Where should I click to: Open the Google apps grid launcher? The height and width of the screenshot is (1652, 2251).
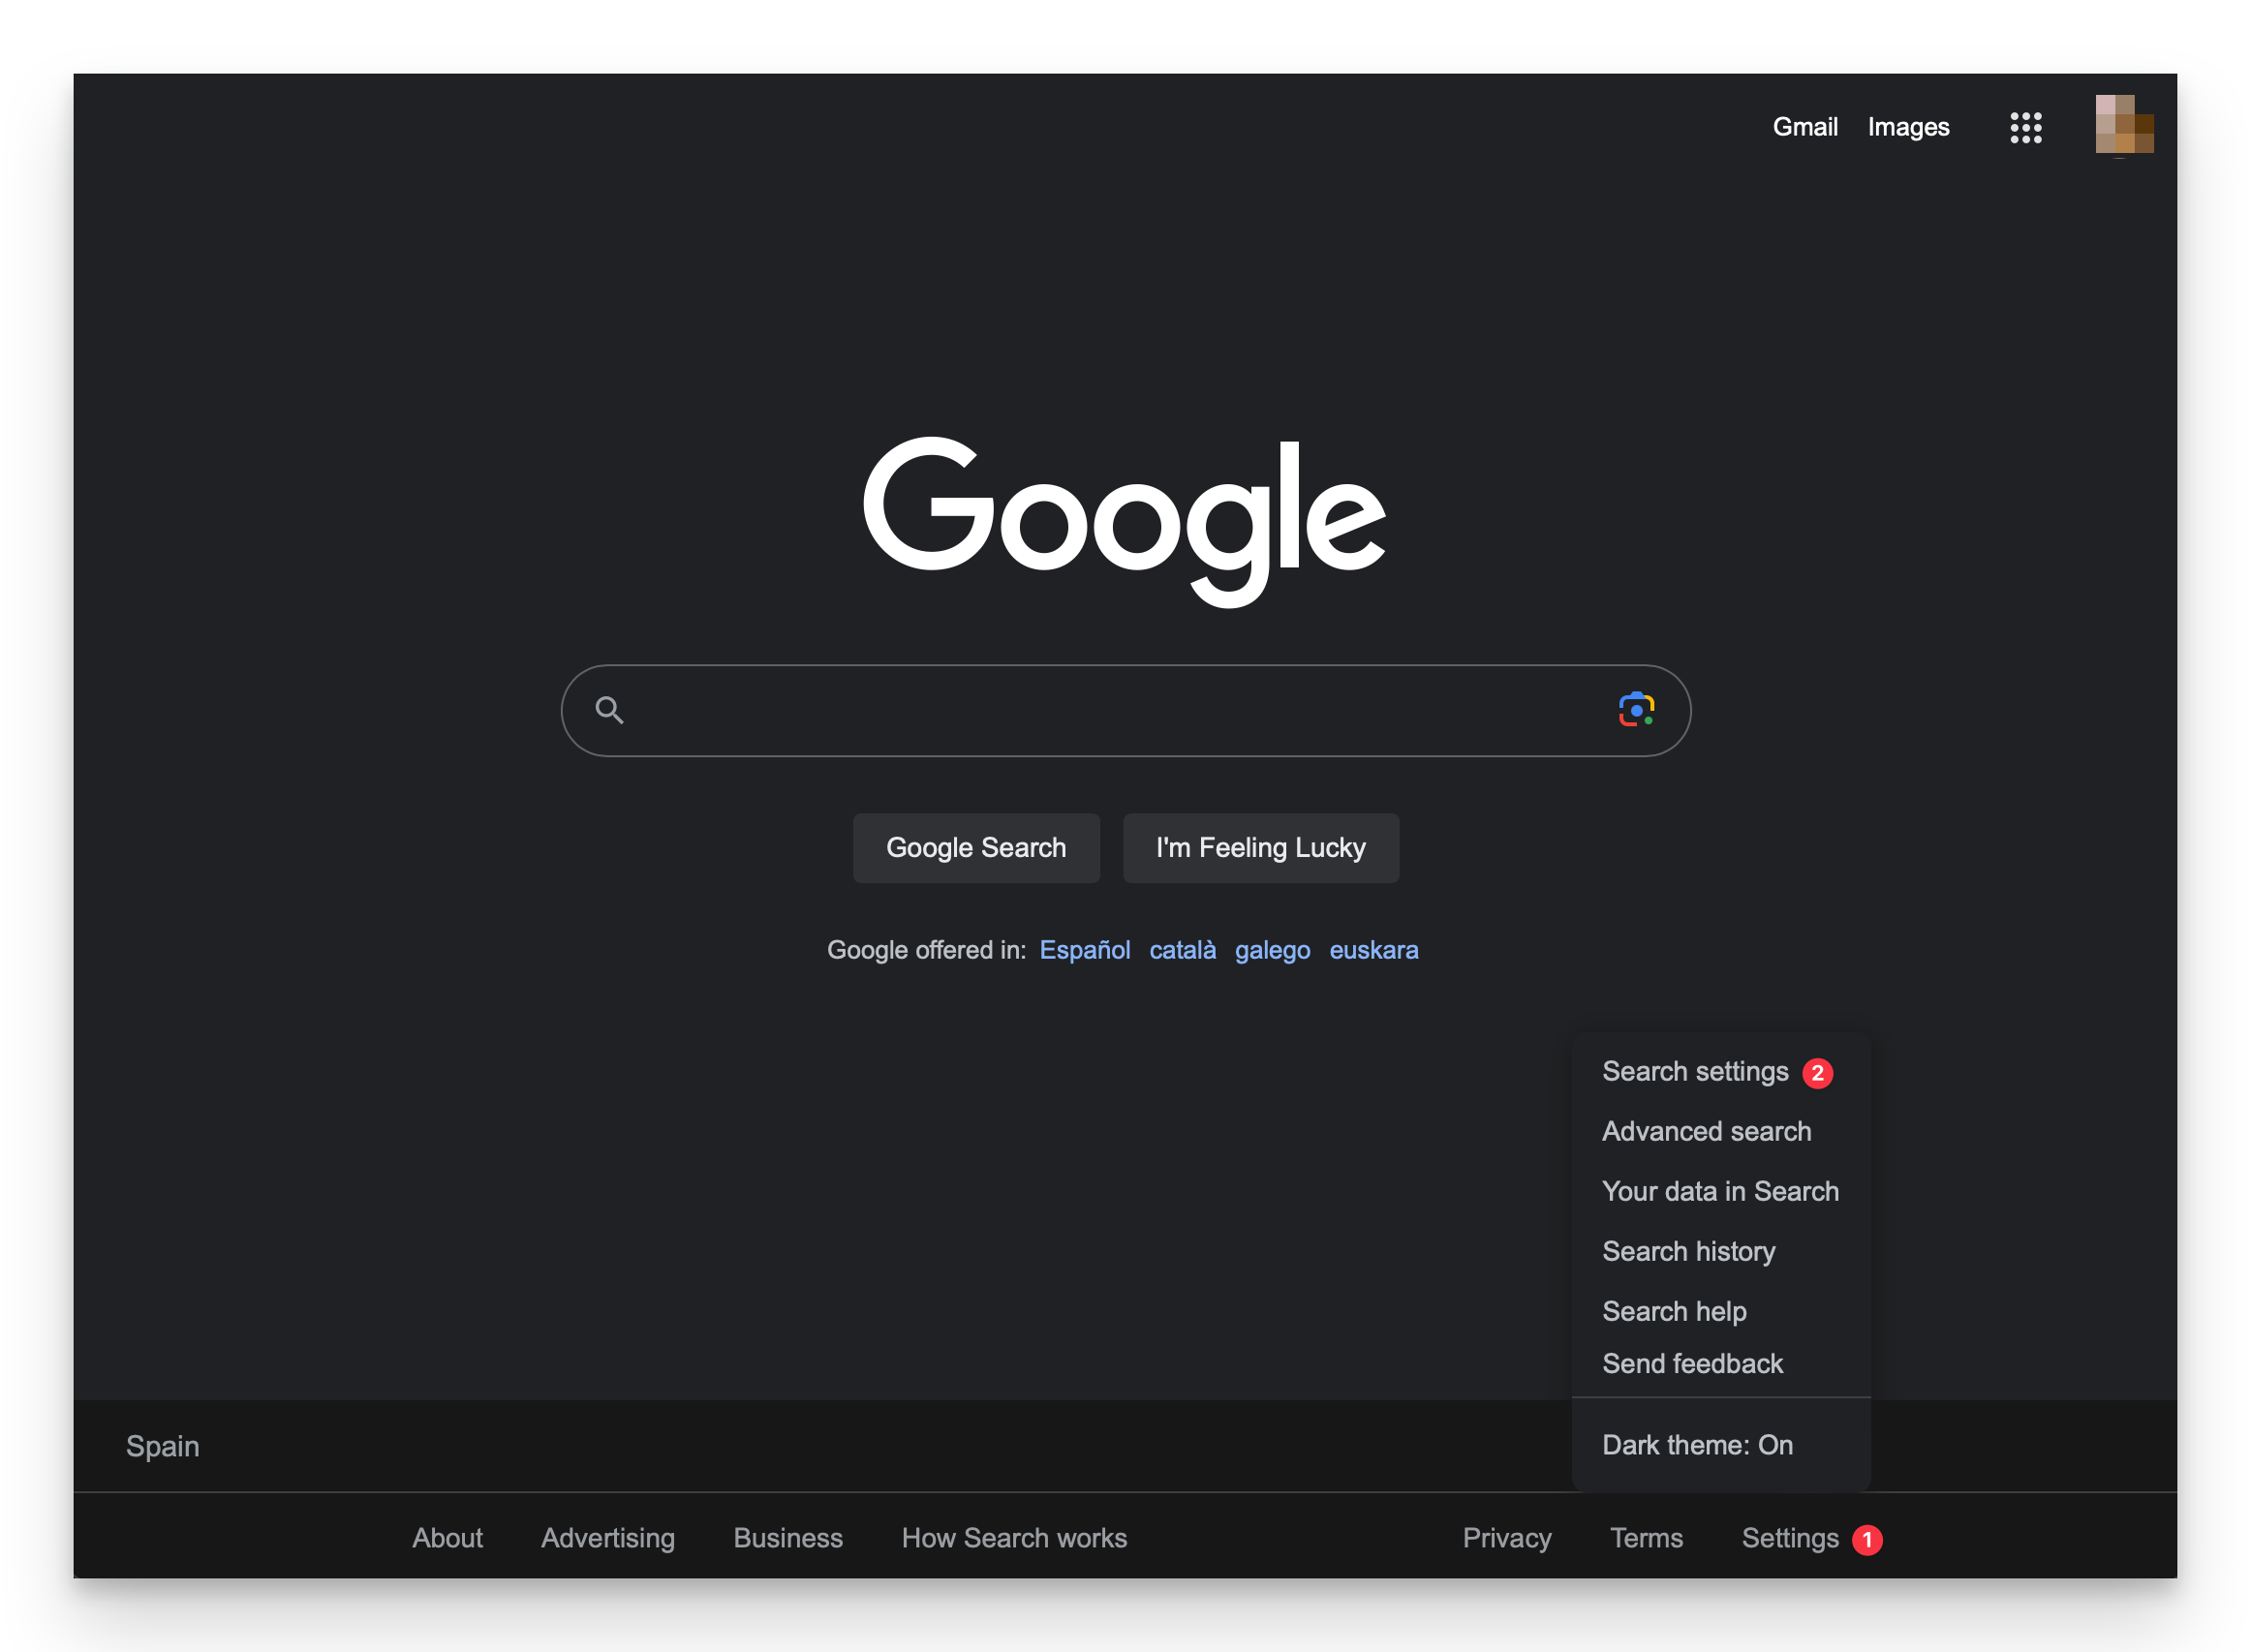pos(2026,127)
